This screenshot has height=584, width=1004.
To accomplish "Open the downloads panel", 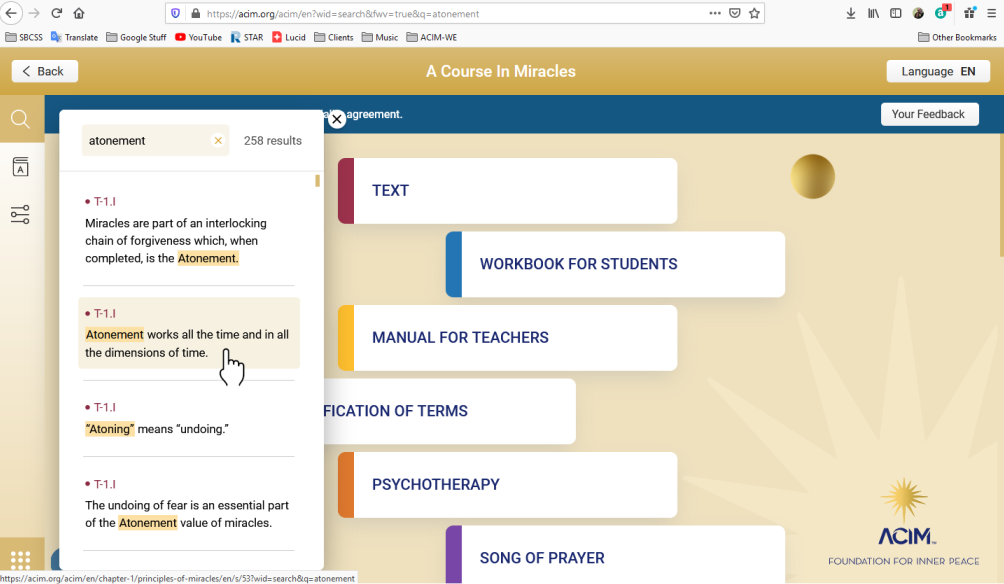I will tap(851, 13).
